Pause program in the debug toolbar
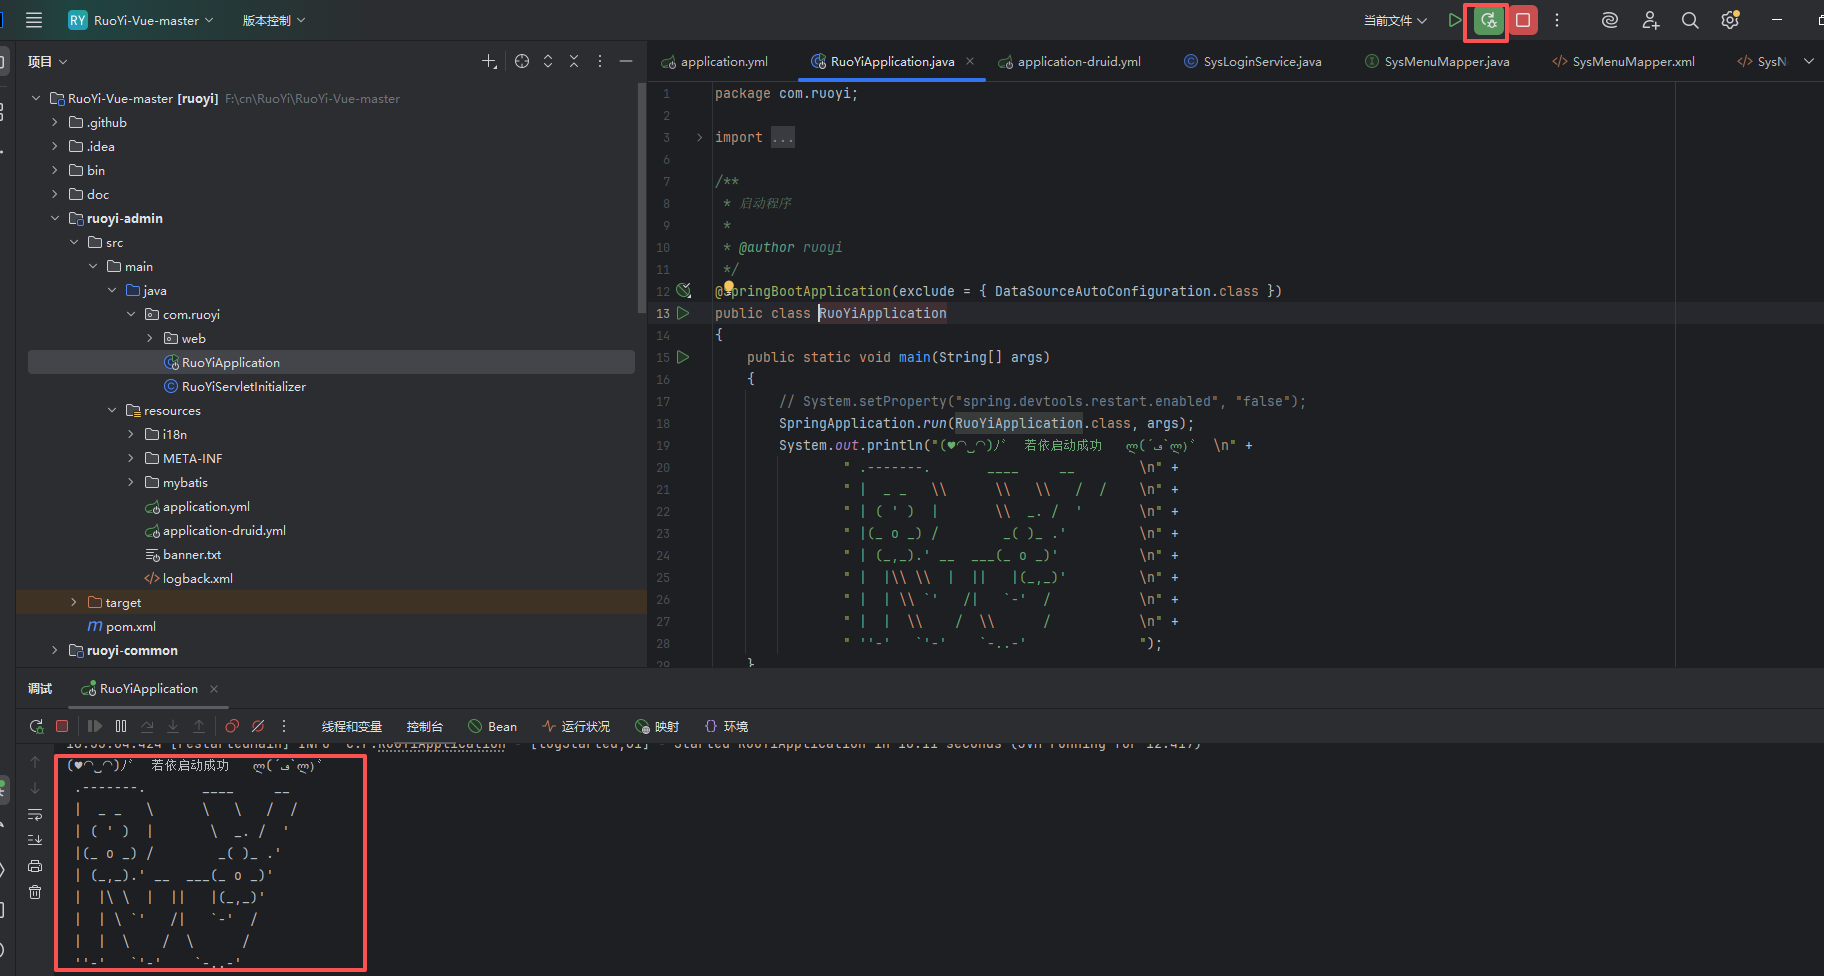This screenshot has width=1824, height=976. coord(121,726)
